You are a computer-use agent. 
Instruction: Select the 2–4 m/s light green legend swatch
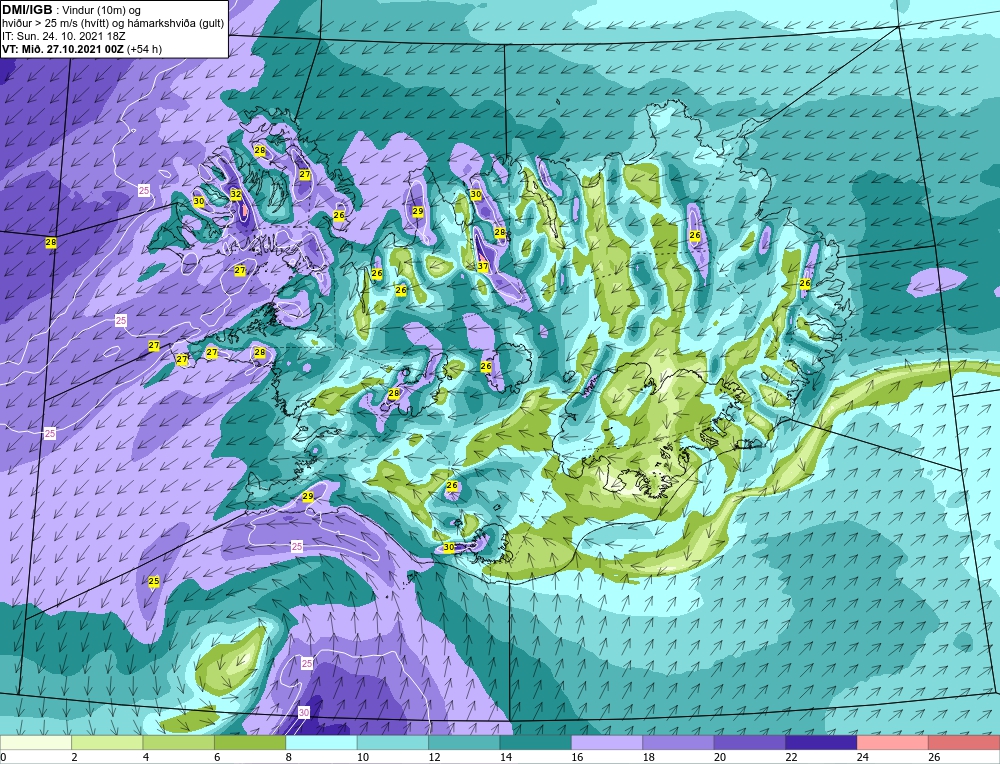[107, 742]
